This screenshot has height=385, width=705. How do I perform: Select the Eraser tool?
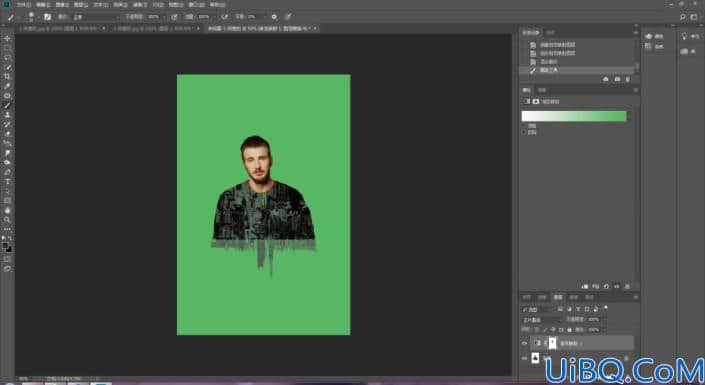(x=7, y=134)
